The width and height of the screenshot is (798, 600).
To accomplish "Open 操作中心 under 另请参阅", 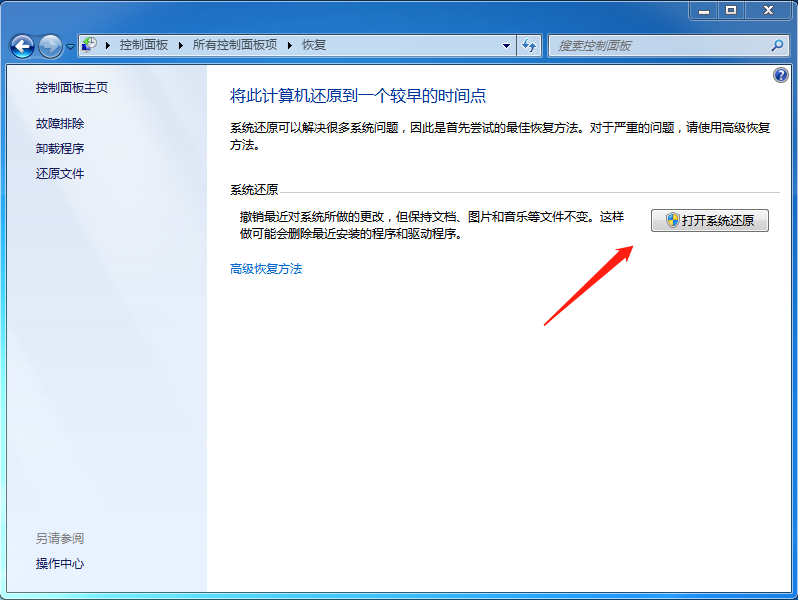I will [60, 563].
